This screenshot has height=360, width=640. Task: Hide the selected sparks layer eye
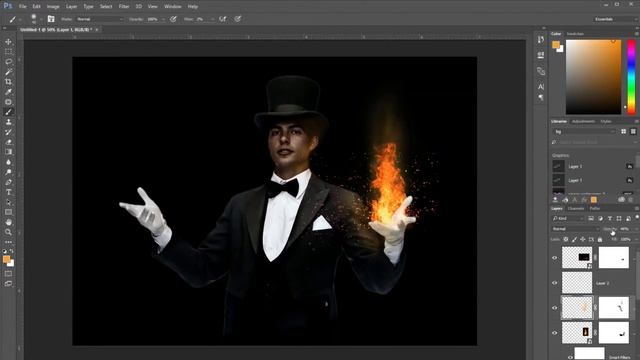[x=555, y=308]
